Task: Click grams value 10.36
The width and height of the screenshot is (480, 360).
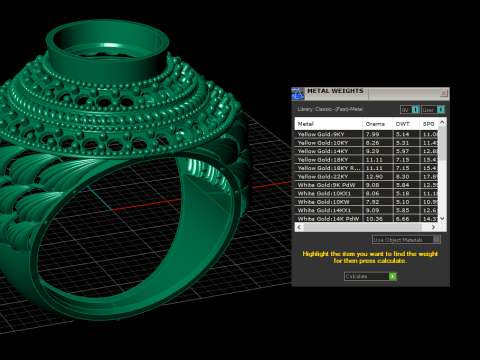Action: pyautogui.click(x=374, y=219)
